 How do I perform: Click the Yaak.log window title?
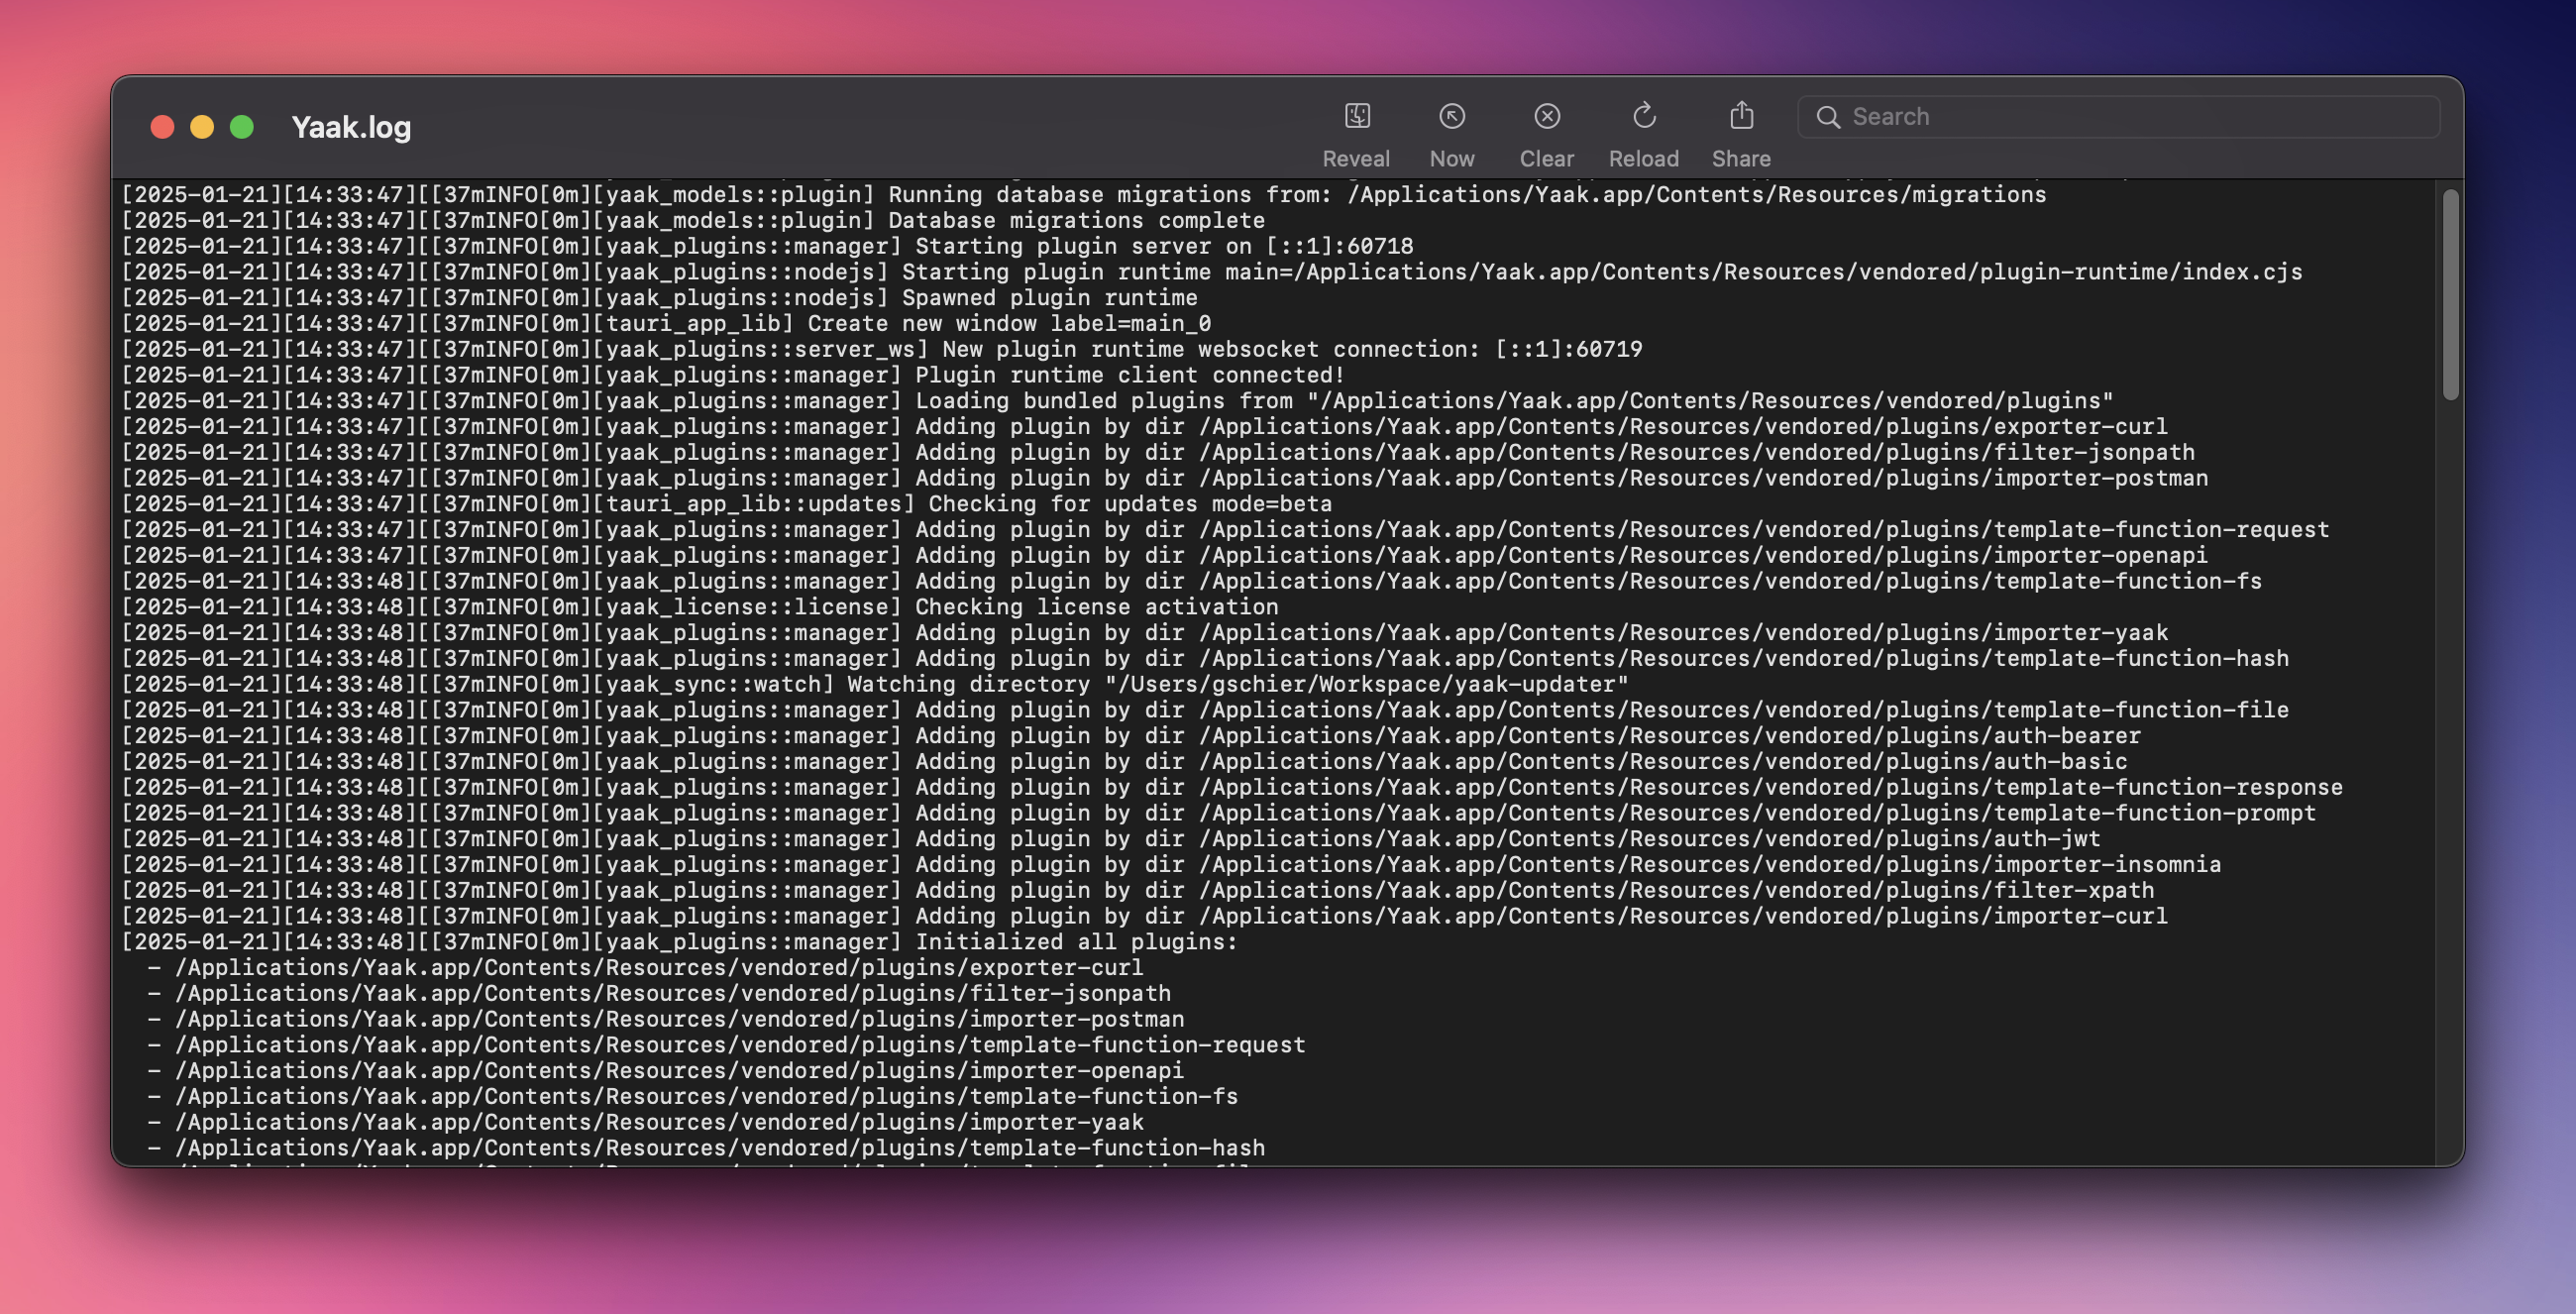click(x=351, y=127)
